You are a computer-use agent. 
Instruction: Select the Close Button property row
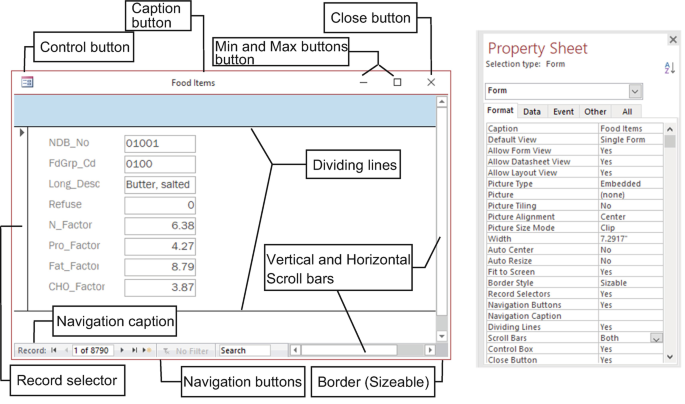(x=574, y=360)
